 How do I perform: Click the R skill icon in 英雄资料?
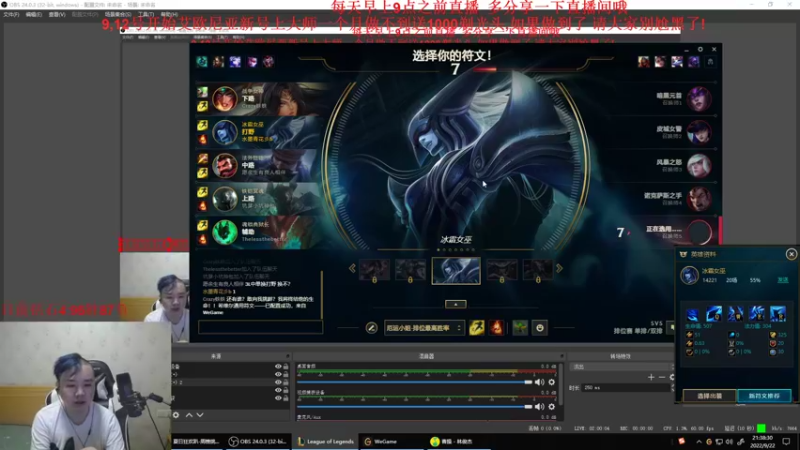pyautogui.click(x=778, y=314)
